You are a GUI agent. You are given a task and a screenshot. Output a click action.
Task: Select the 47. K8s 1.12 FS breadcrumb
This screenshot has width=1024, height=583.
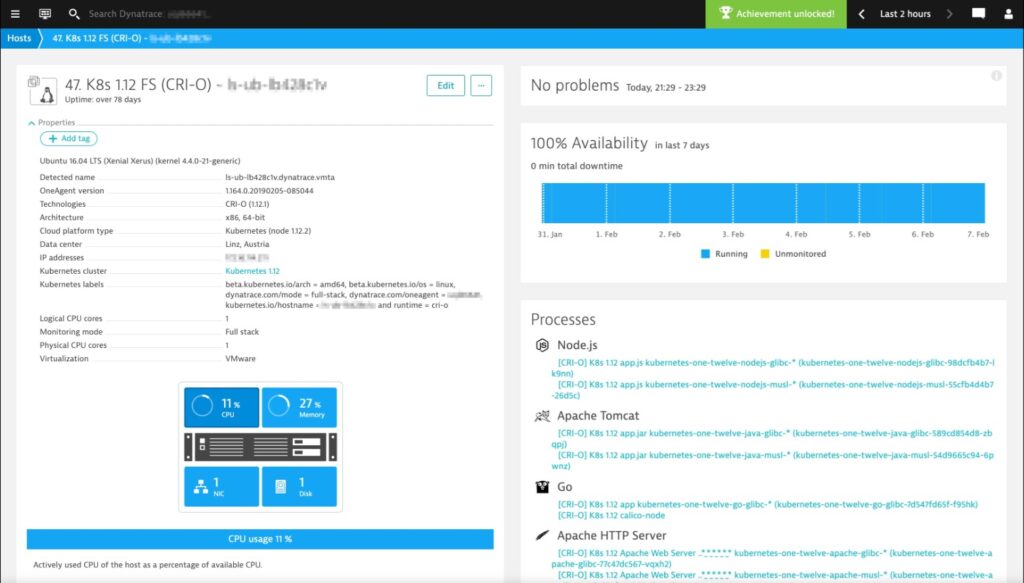click(x=131, y=38)
